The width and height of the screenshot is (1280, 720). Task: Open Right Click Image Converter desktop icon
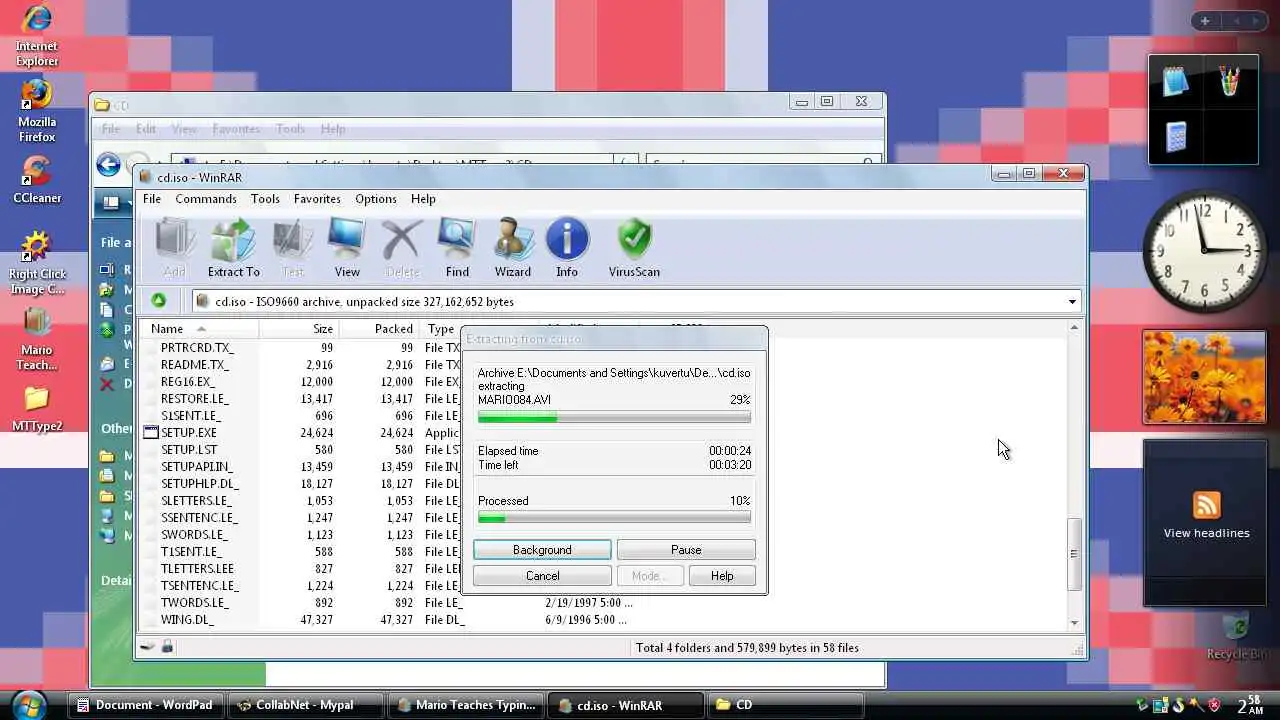pos(36,263)
